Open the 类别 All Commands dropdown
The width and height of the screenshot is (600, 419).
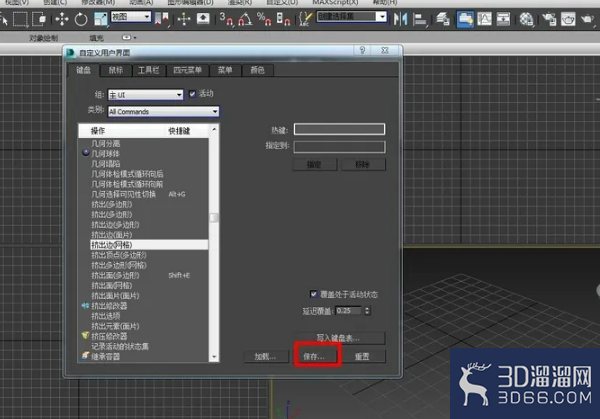163,111
